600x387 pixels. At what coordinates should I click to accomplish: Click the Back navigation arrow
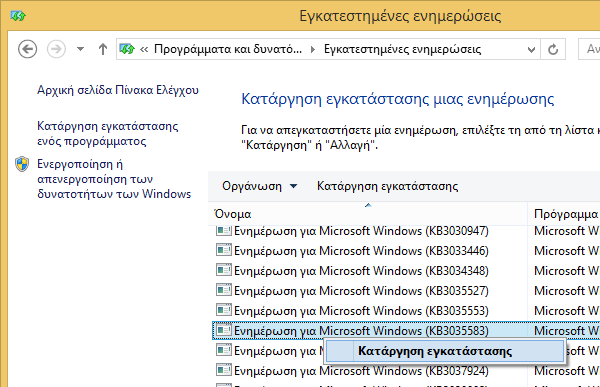click(28, 49)
